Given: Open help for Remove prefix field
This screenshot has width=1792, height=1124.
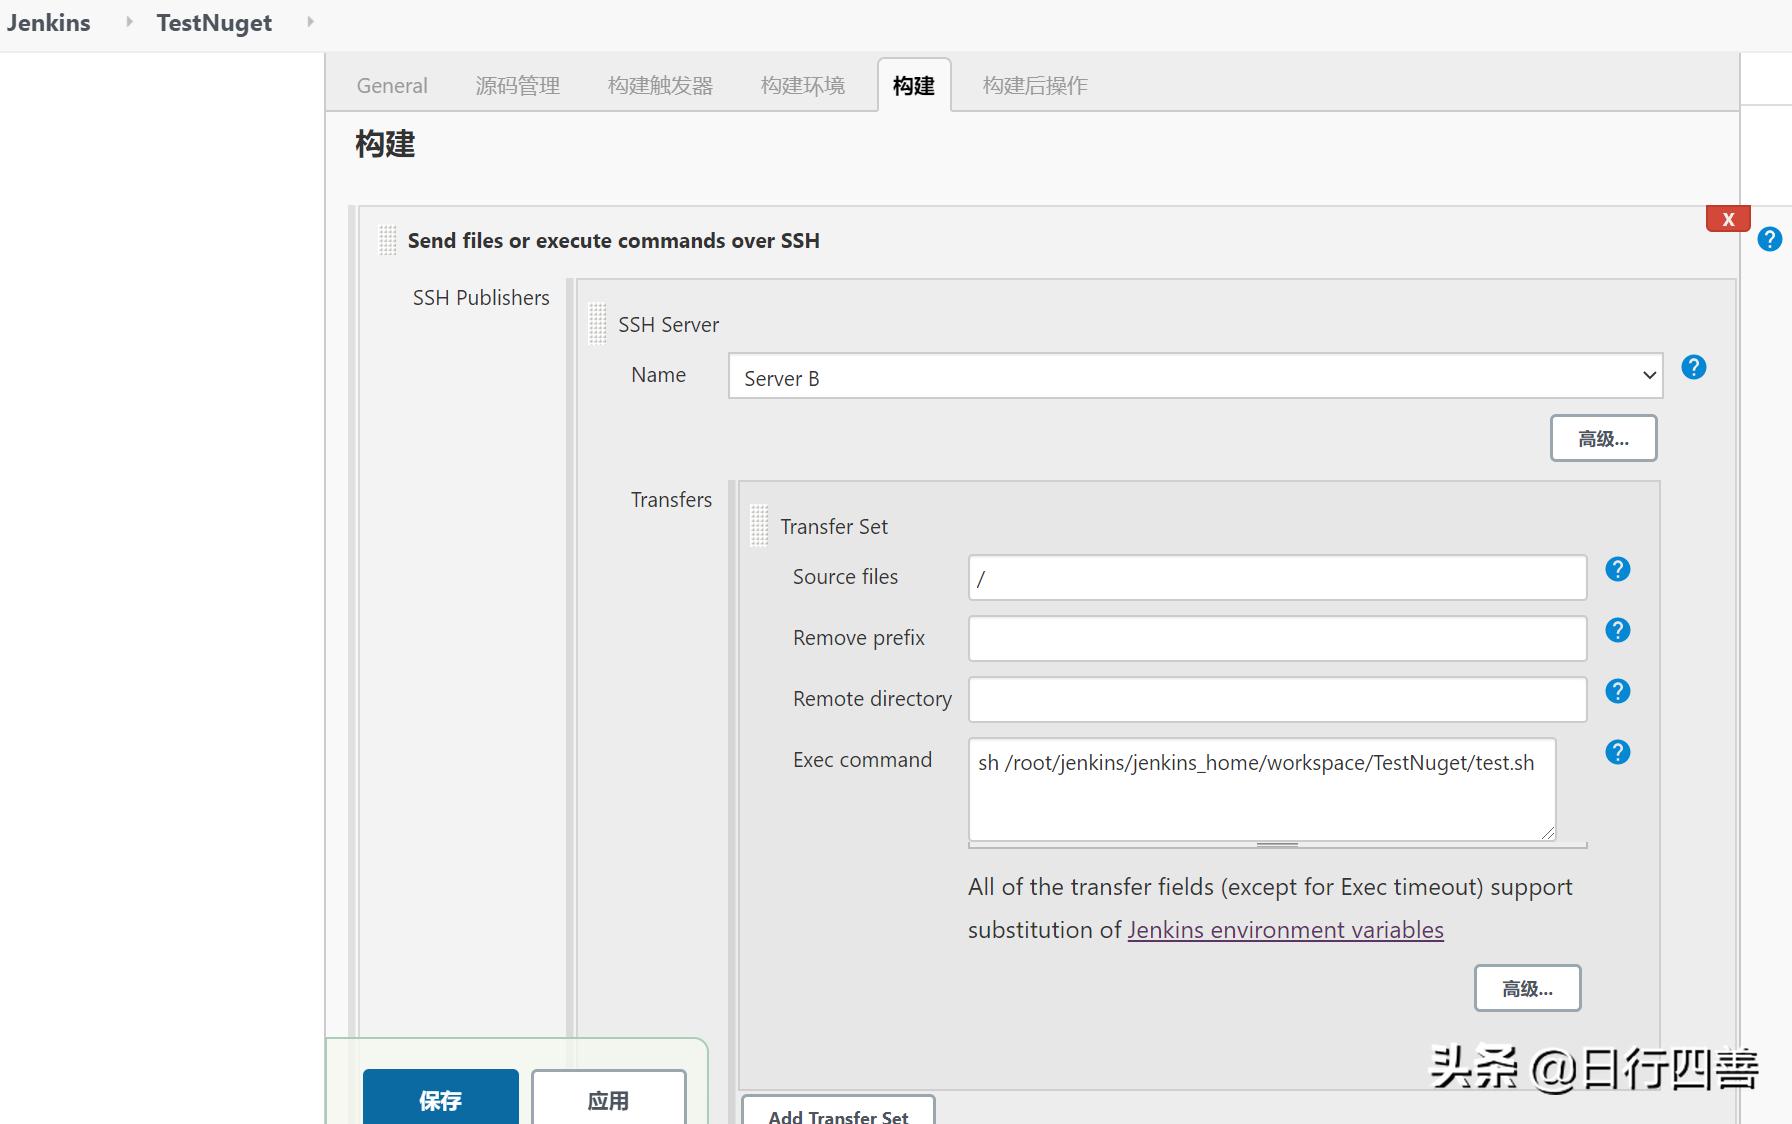Looking at the screenshot, I should (1617, 630).
